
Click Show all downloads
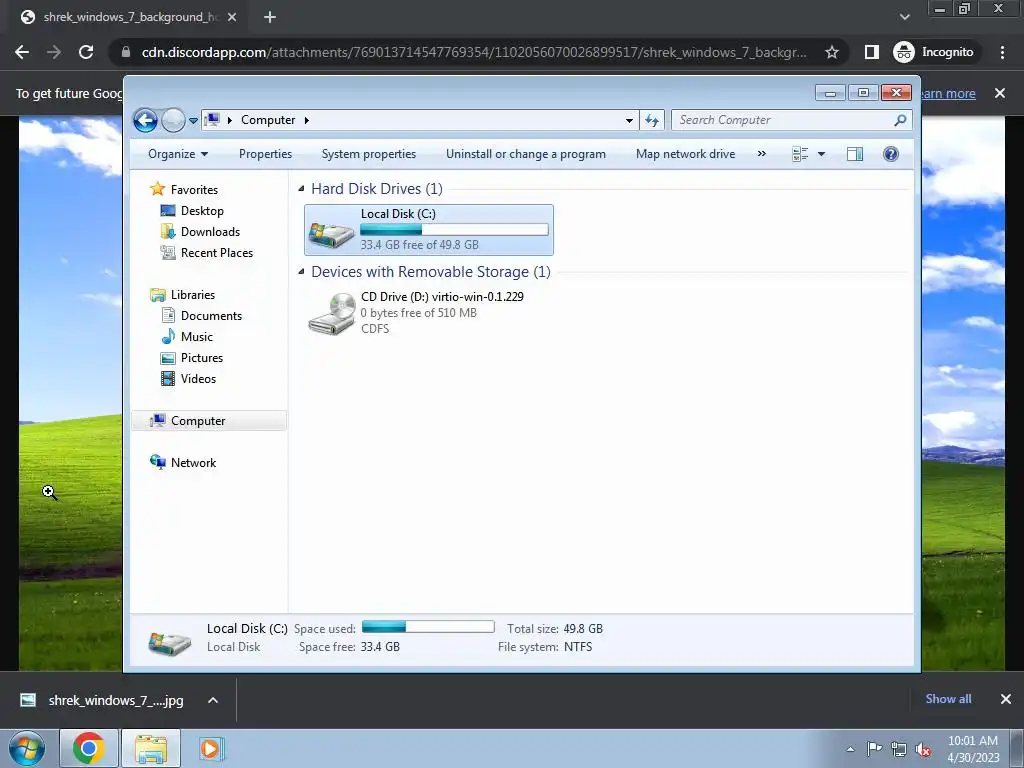[x=948, y=699]
